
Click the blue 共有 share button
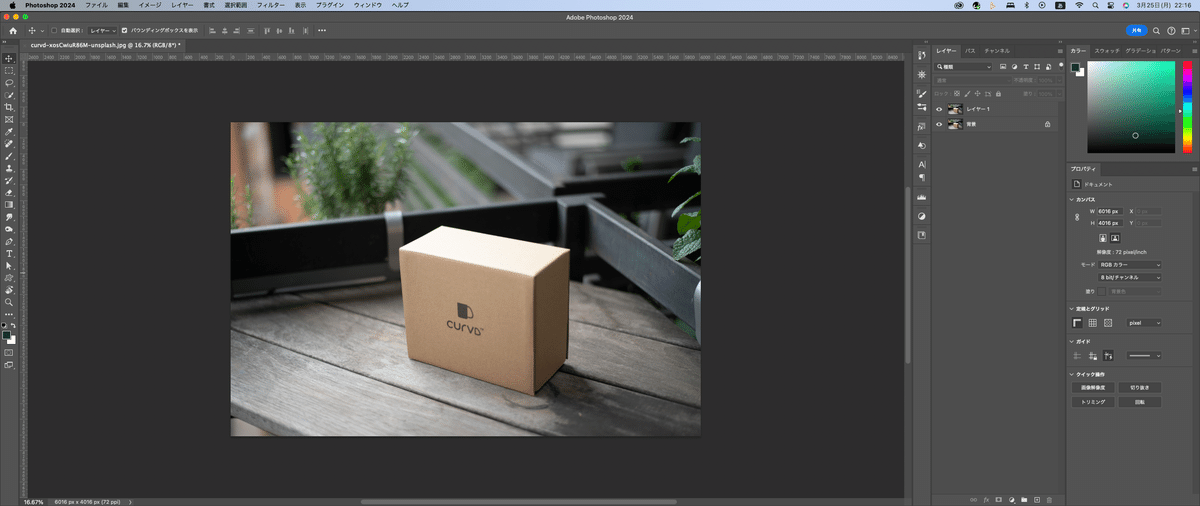coord(1136,30)
